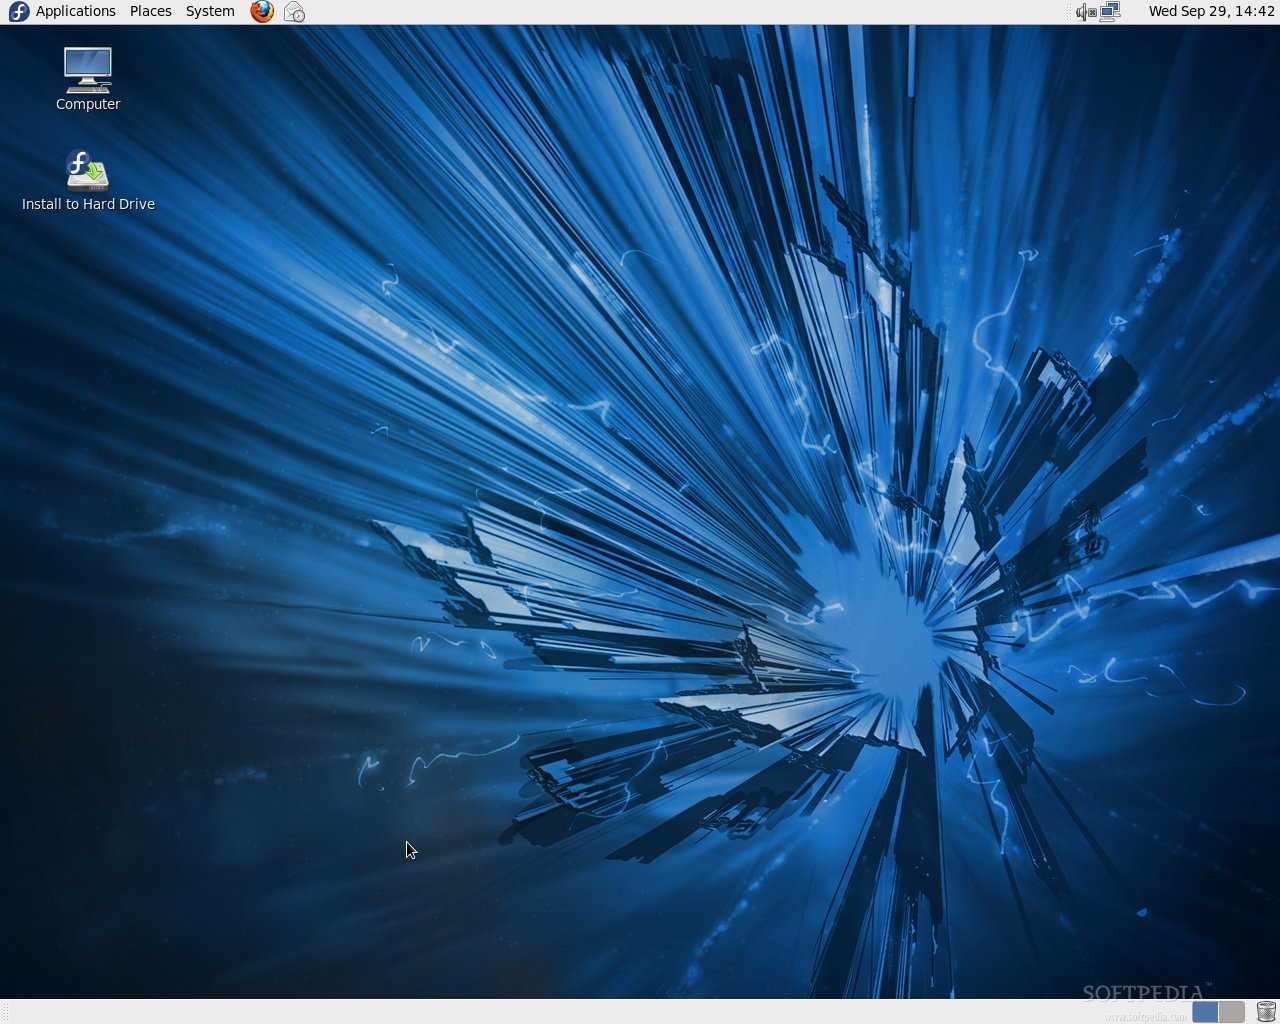Switch to the first (blue) workspace
This screenshot has width=1280, height=1024.
(1205, 1012)
